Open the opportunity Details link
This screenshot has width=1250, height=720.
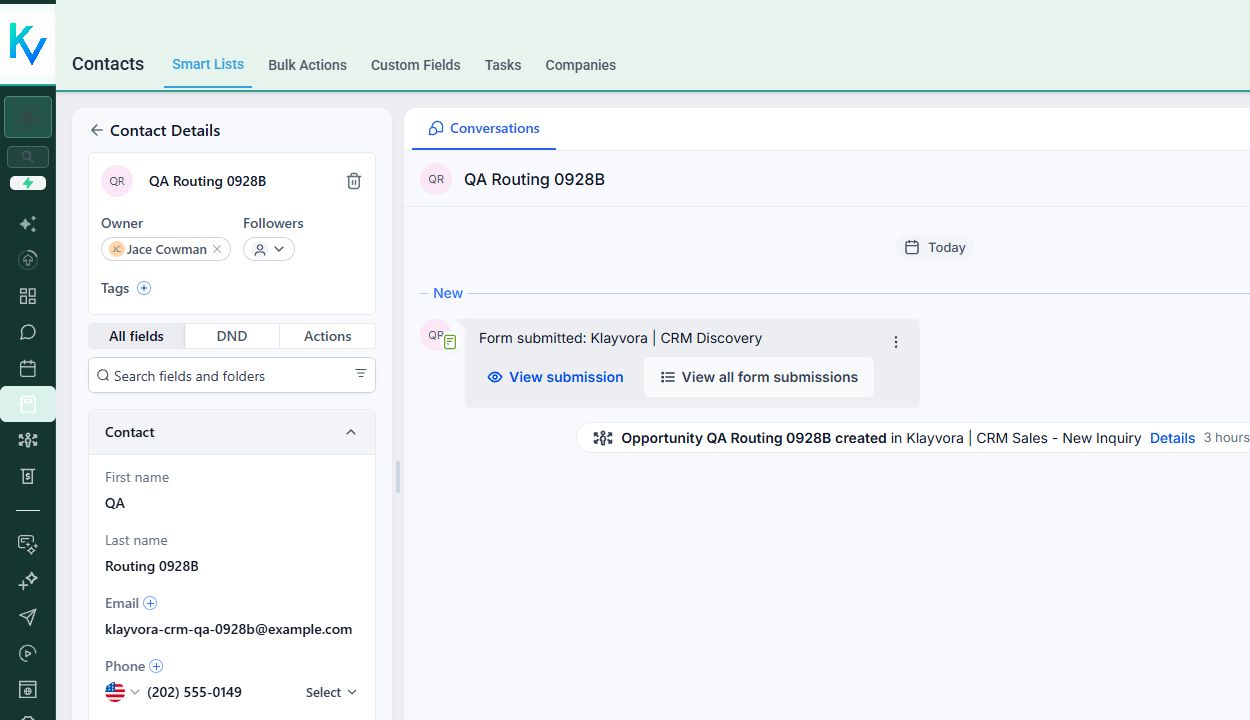(x=1172, y=438)
